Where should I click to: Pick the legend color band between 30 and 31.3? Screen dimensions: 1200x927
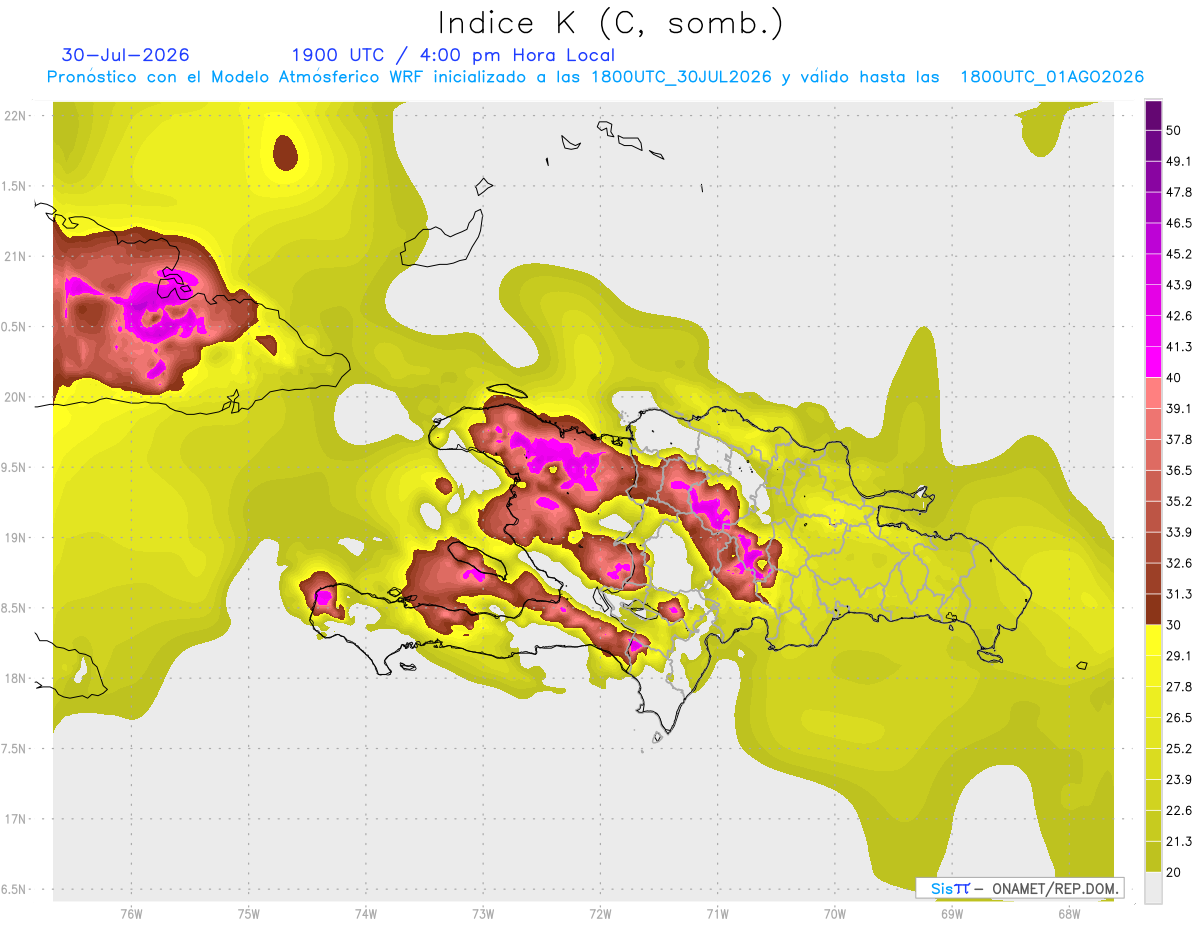coord(1153,609)
